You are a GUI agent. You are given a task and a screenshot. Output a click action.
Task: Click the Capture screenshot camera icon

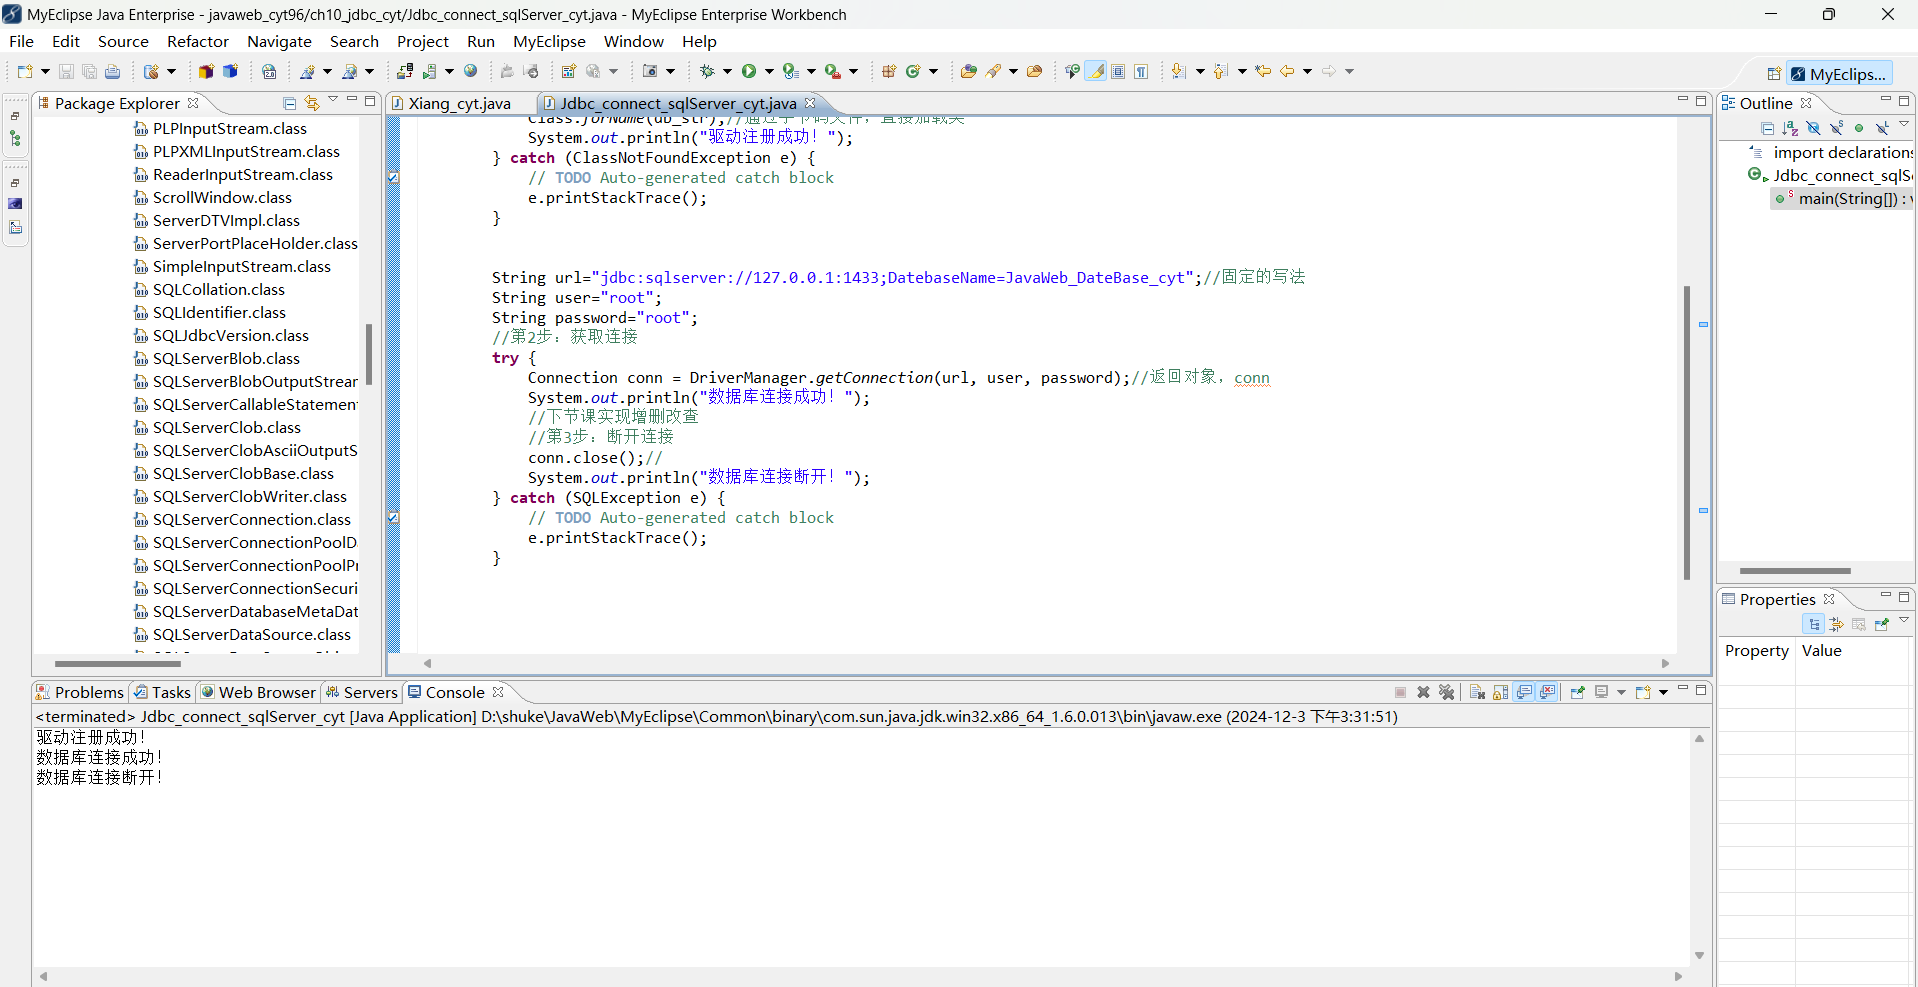click(x=649, y=71)
